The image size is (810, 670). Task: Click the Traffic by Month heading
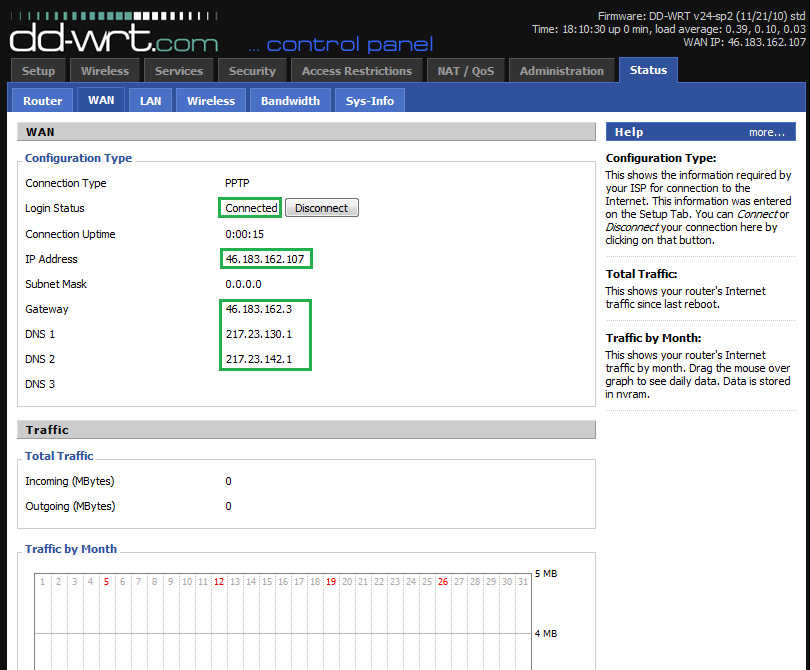(71, 549)
